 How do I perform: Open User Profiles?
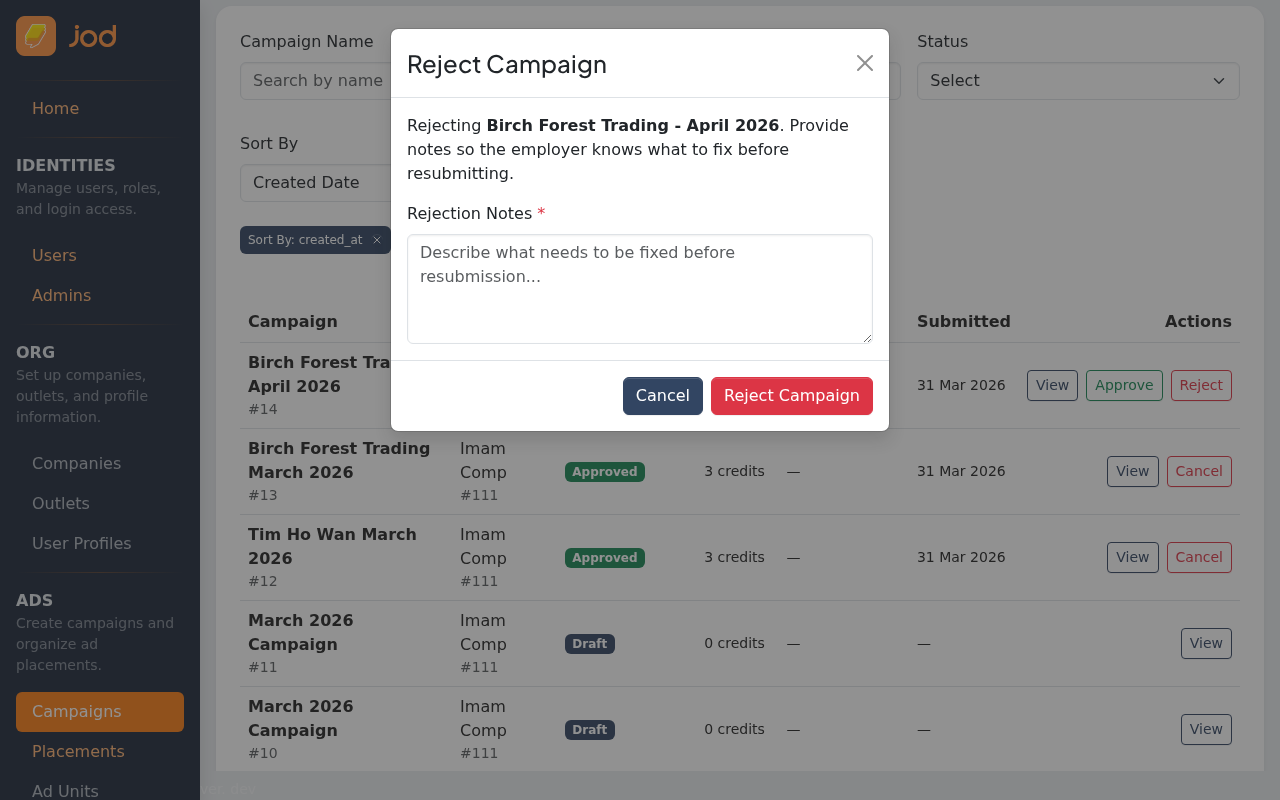[82, 543]
